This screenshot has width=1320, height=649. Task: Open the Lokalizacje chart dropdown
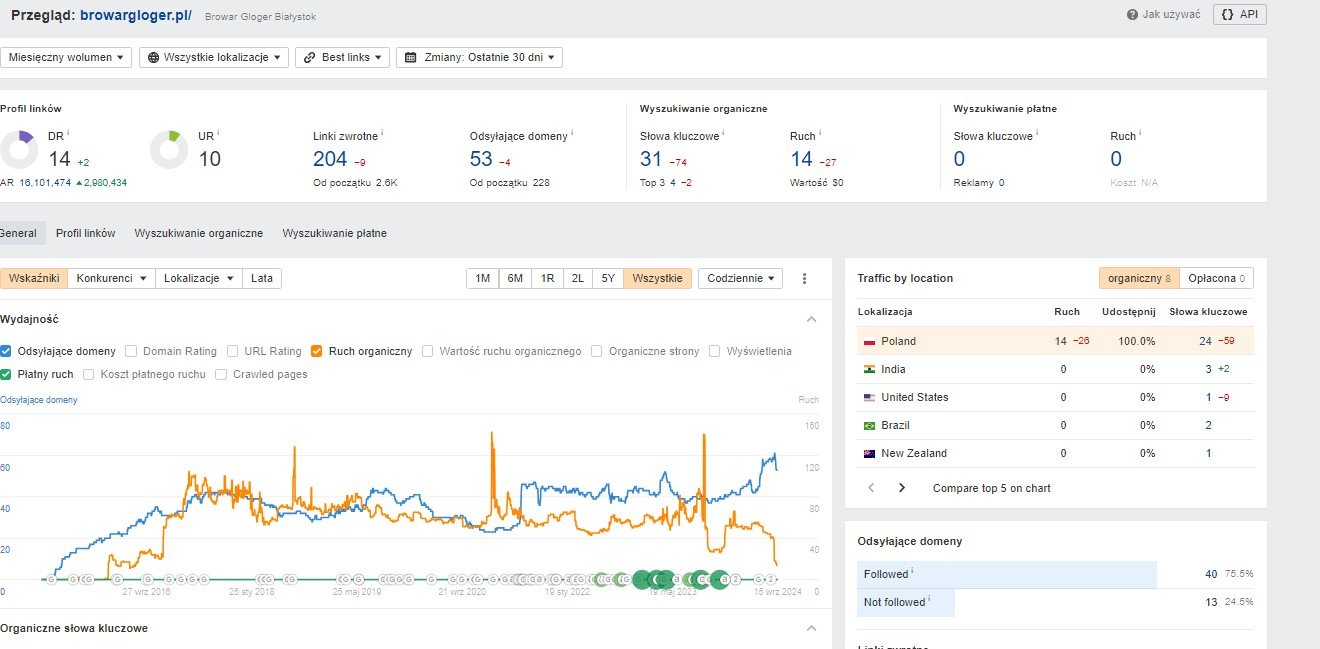[x=199, y=279]
